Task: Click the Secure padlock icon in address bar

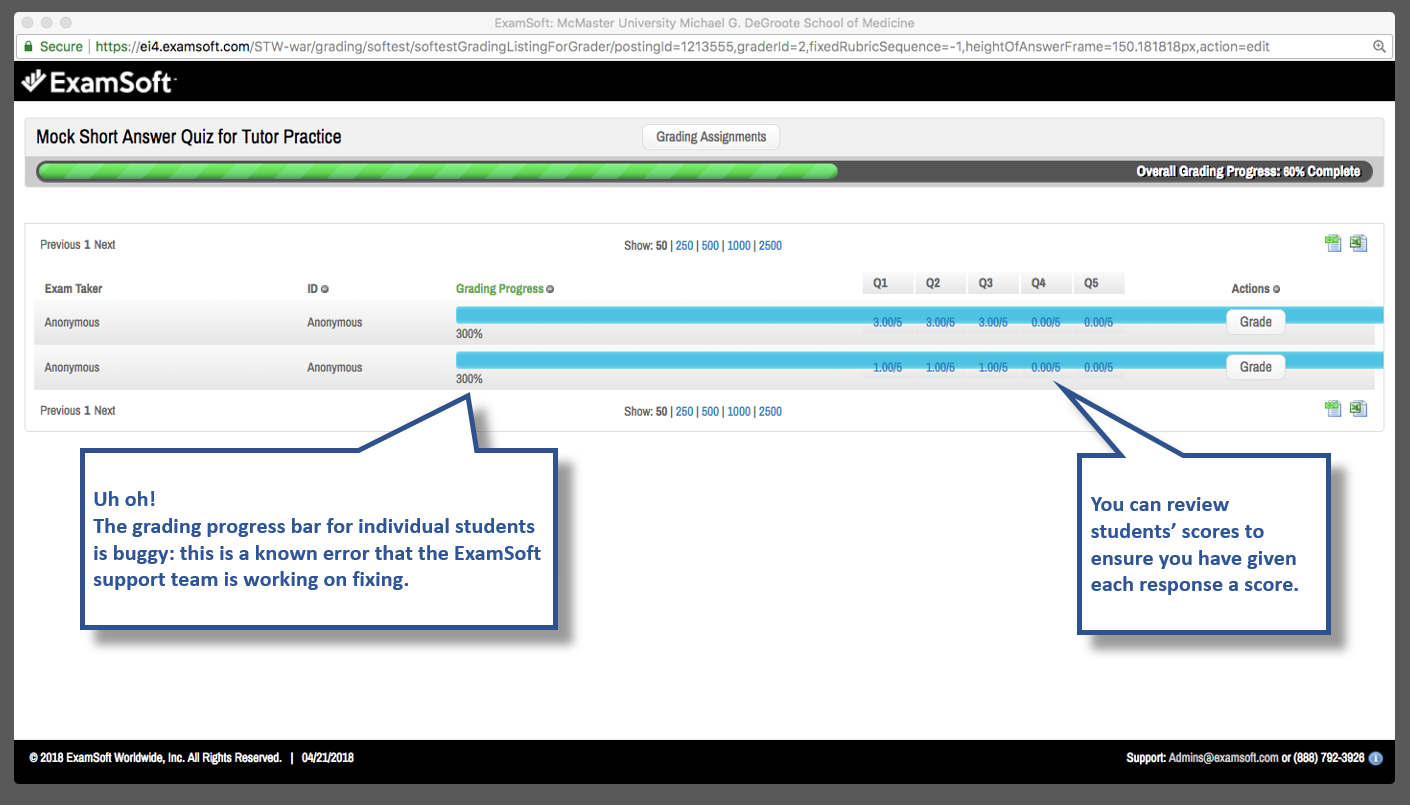Action: click(x=27, y=47)
